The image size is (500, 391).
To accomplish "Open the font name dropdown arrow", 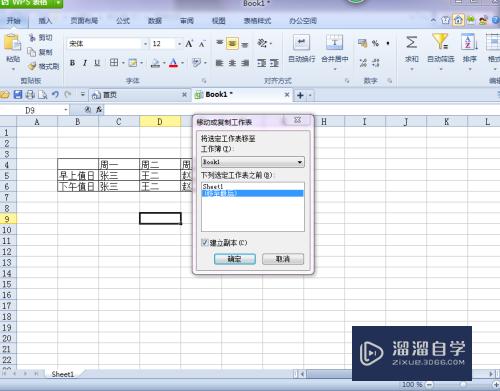I will click(x=145, y=44).
